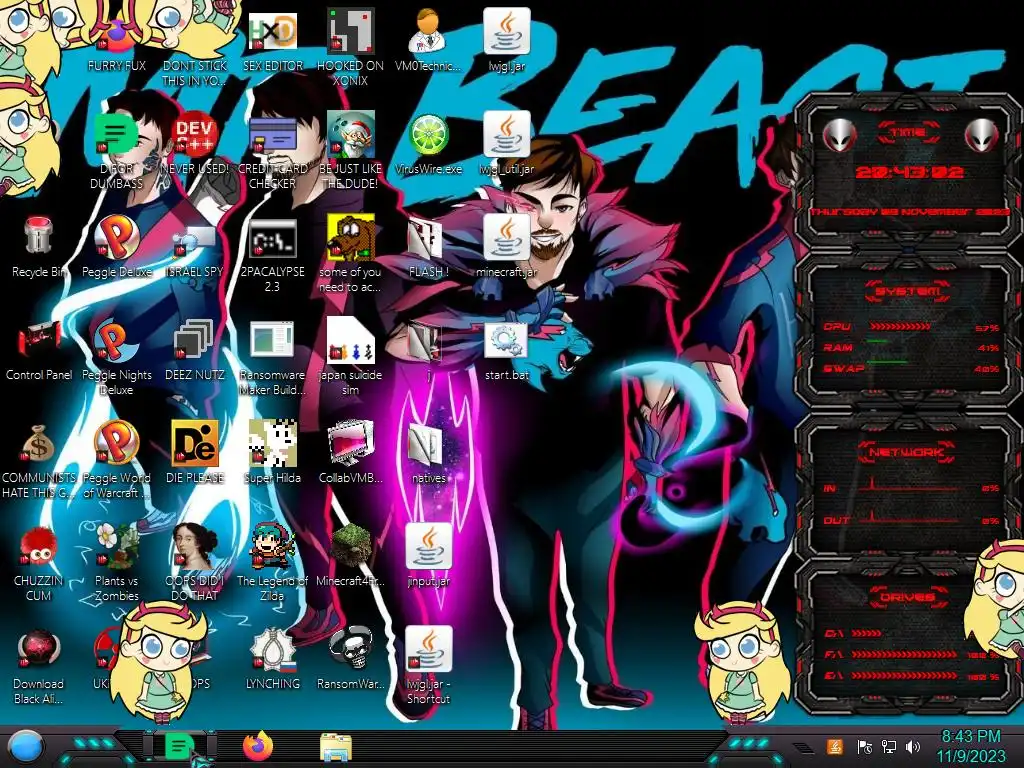Open the Recycle Bin icon
This screenshot has width=1024, height=768.
[38, 236]
